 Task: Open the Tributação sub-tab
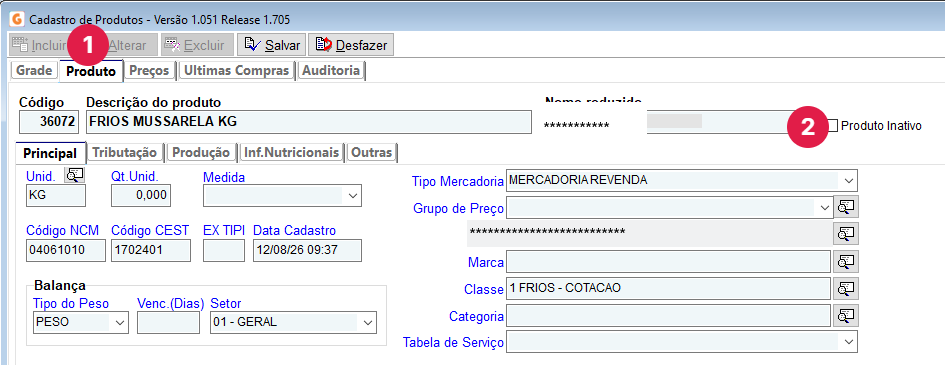[125, 152]
